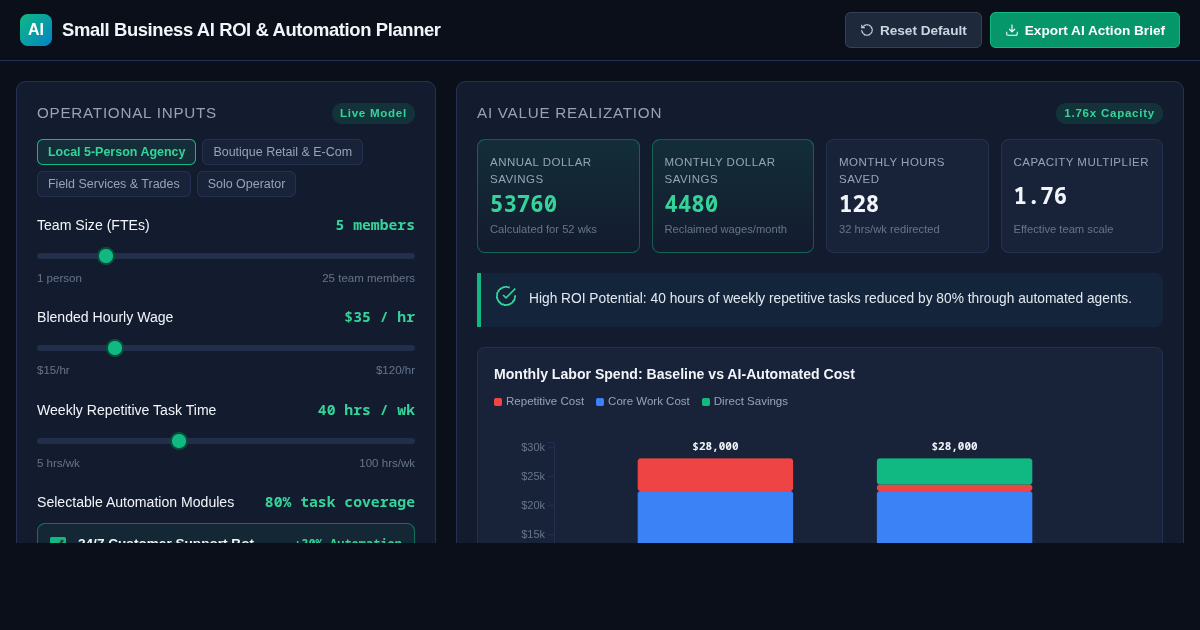
Task: Click the download icon in Export AI Action Brief
Action: click(1012, 30)
